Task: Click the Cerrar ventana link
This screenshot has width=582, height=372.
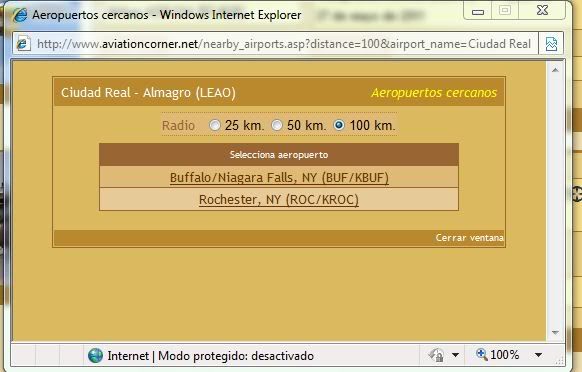Action: coord(470,238)
